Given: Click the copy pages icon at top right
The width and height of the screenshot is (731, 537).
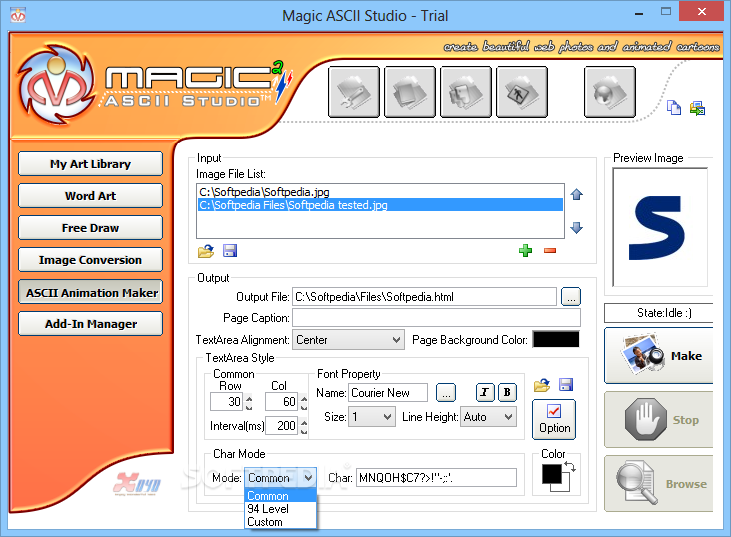Looking at the screenshot, I should coord(674,108).
